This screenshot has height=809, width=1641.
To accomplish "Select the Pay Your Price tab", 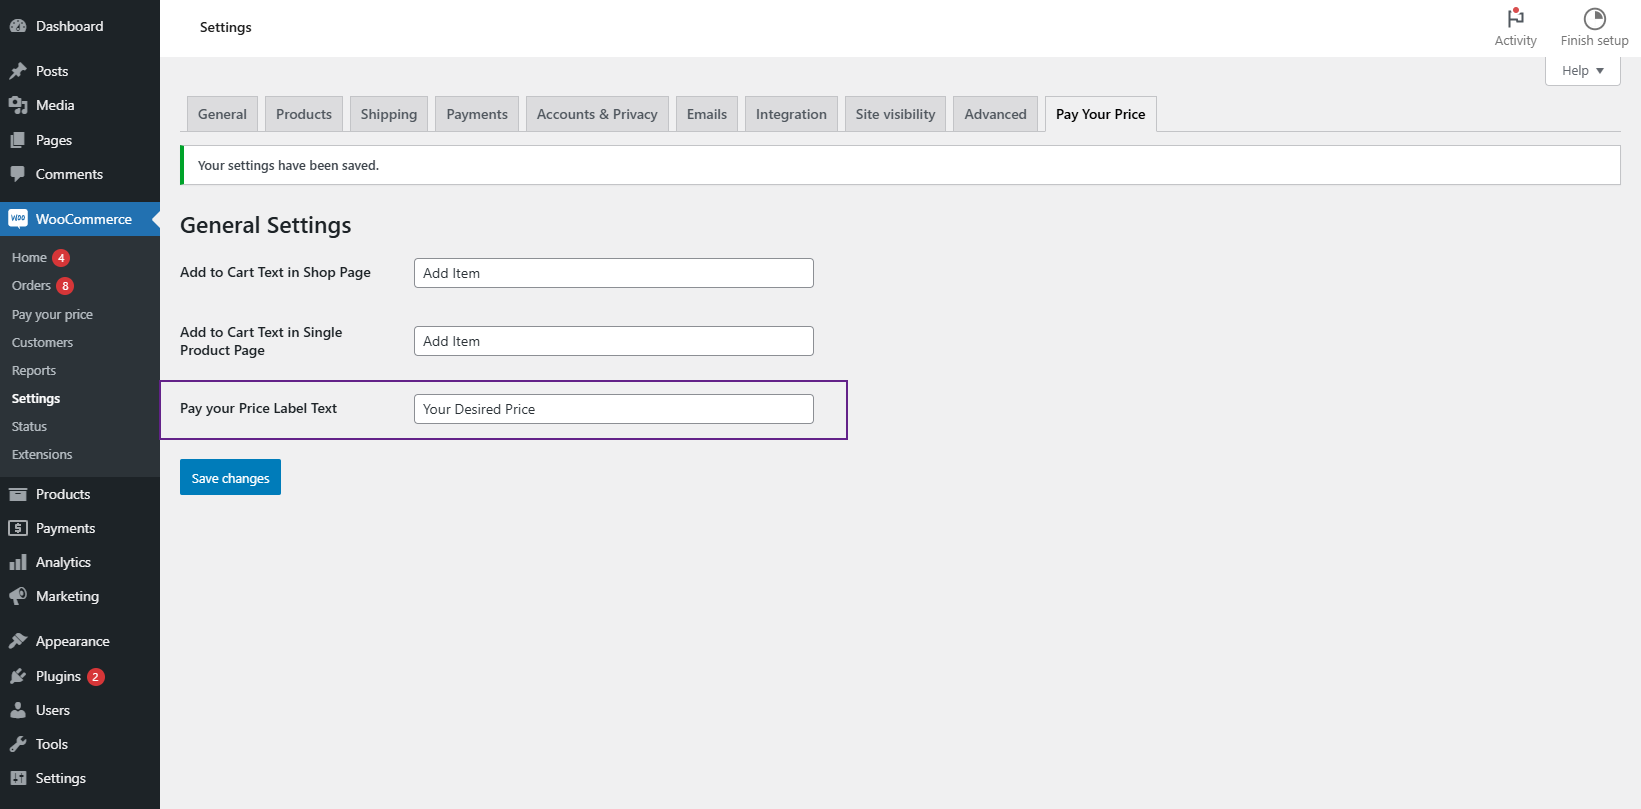I will click(x=1101, y=114).
